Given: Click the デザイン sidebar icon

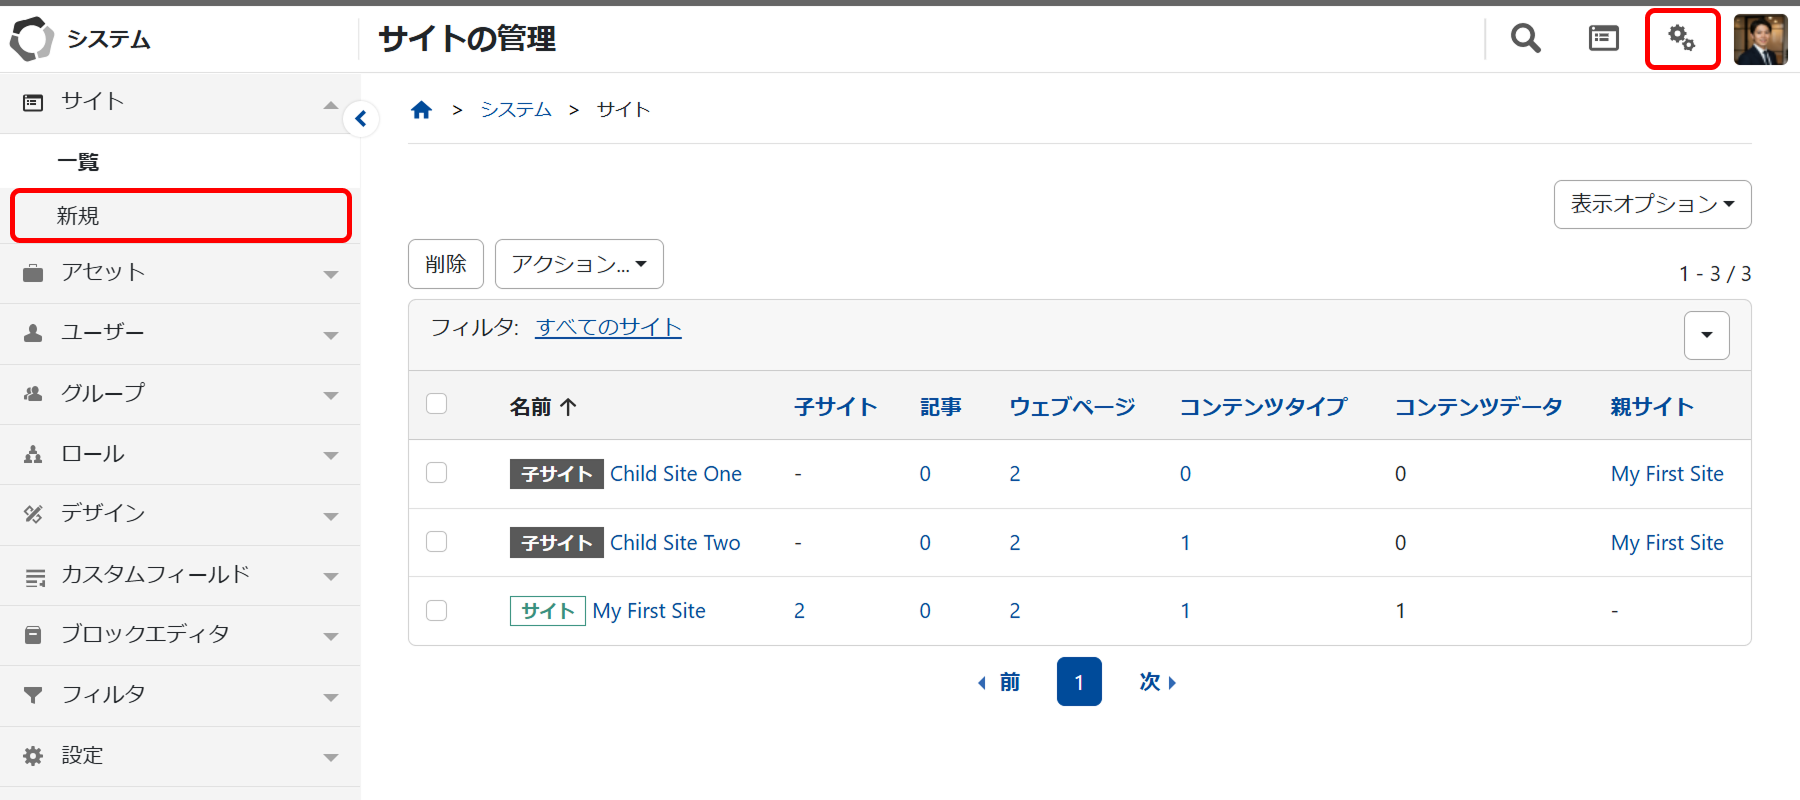Looking at the screenshot, I should 34,514.
